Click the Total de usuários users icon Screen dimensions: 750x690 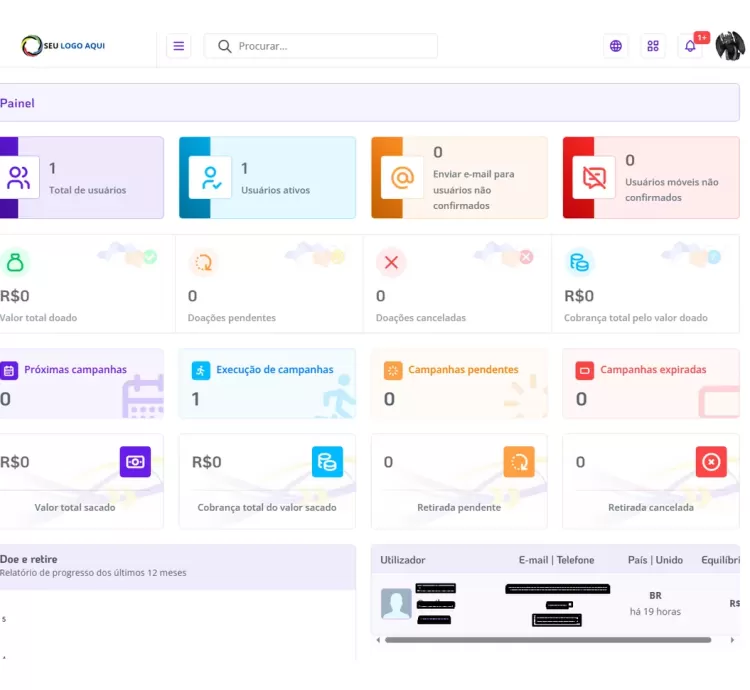pyautogui.click(x=19, y=178)
